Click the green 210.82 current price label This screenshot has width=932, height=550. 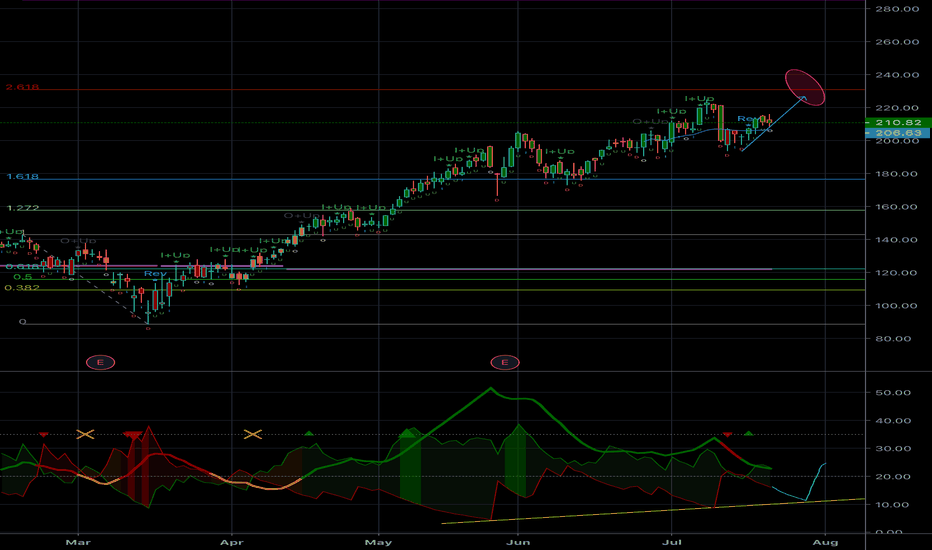(x=898, y=122)
